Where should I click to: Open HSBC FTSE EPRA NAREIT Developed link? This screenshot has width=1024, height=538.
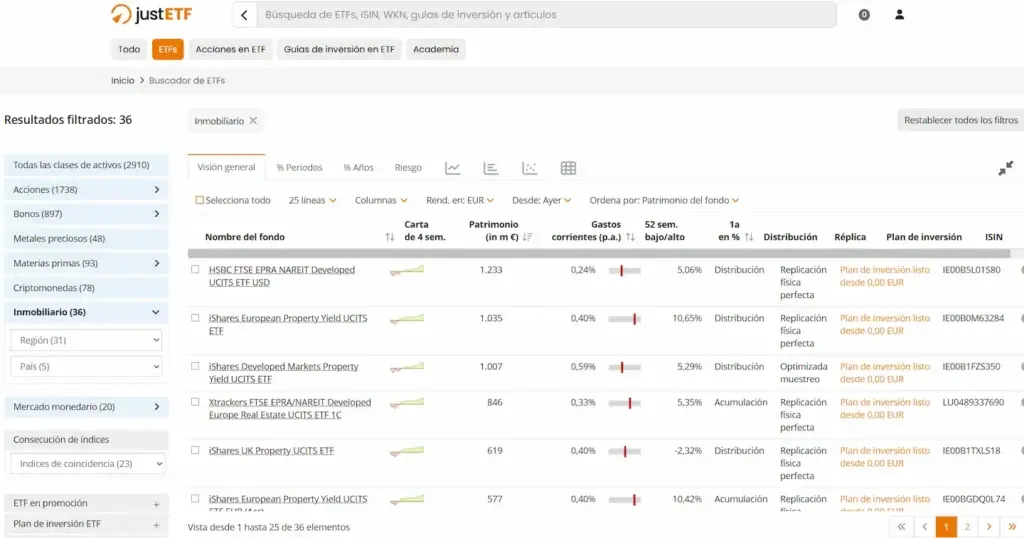[281, 276]
